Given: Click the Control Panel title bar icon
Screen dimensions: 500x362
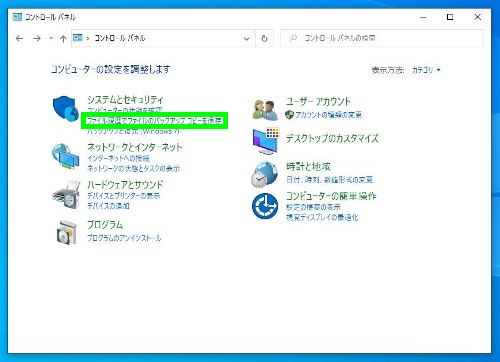Looking at the screenshot, I should pos(17,17).
